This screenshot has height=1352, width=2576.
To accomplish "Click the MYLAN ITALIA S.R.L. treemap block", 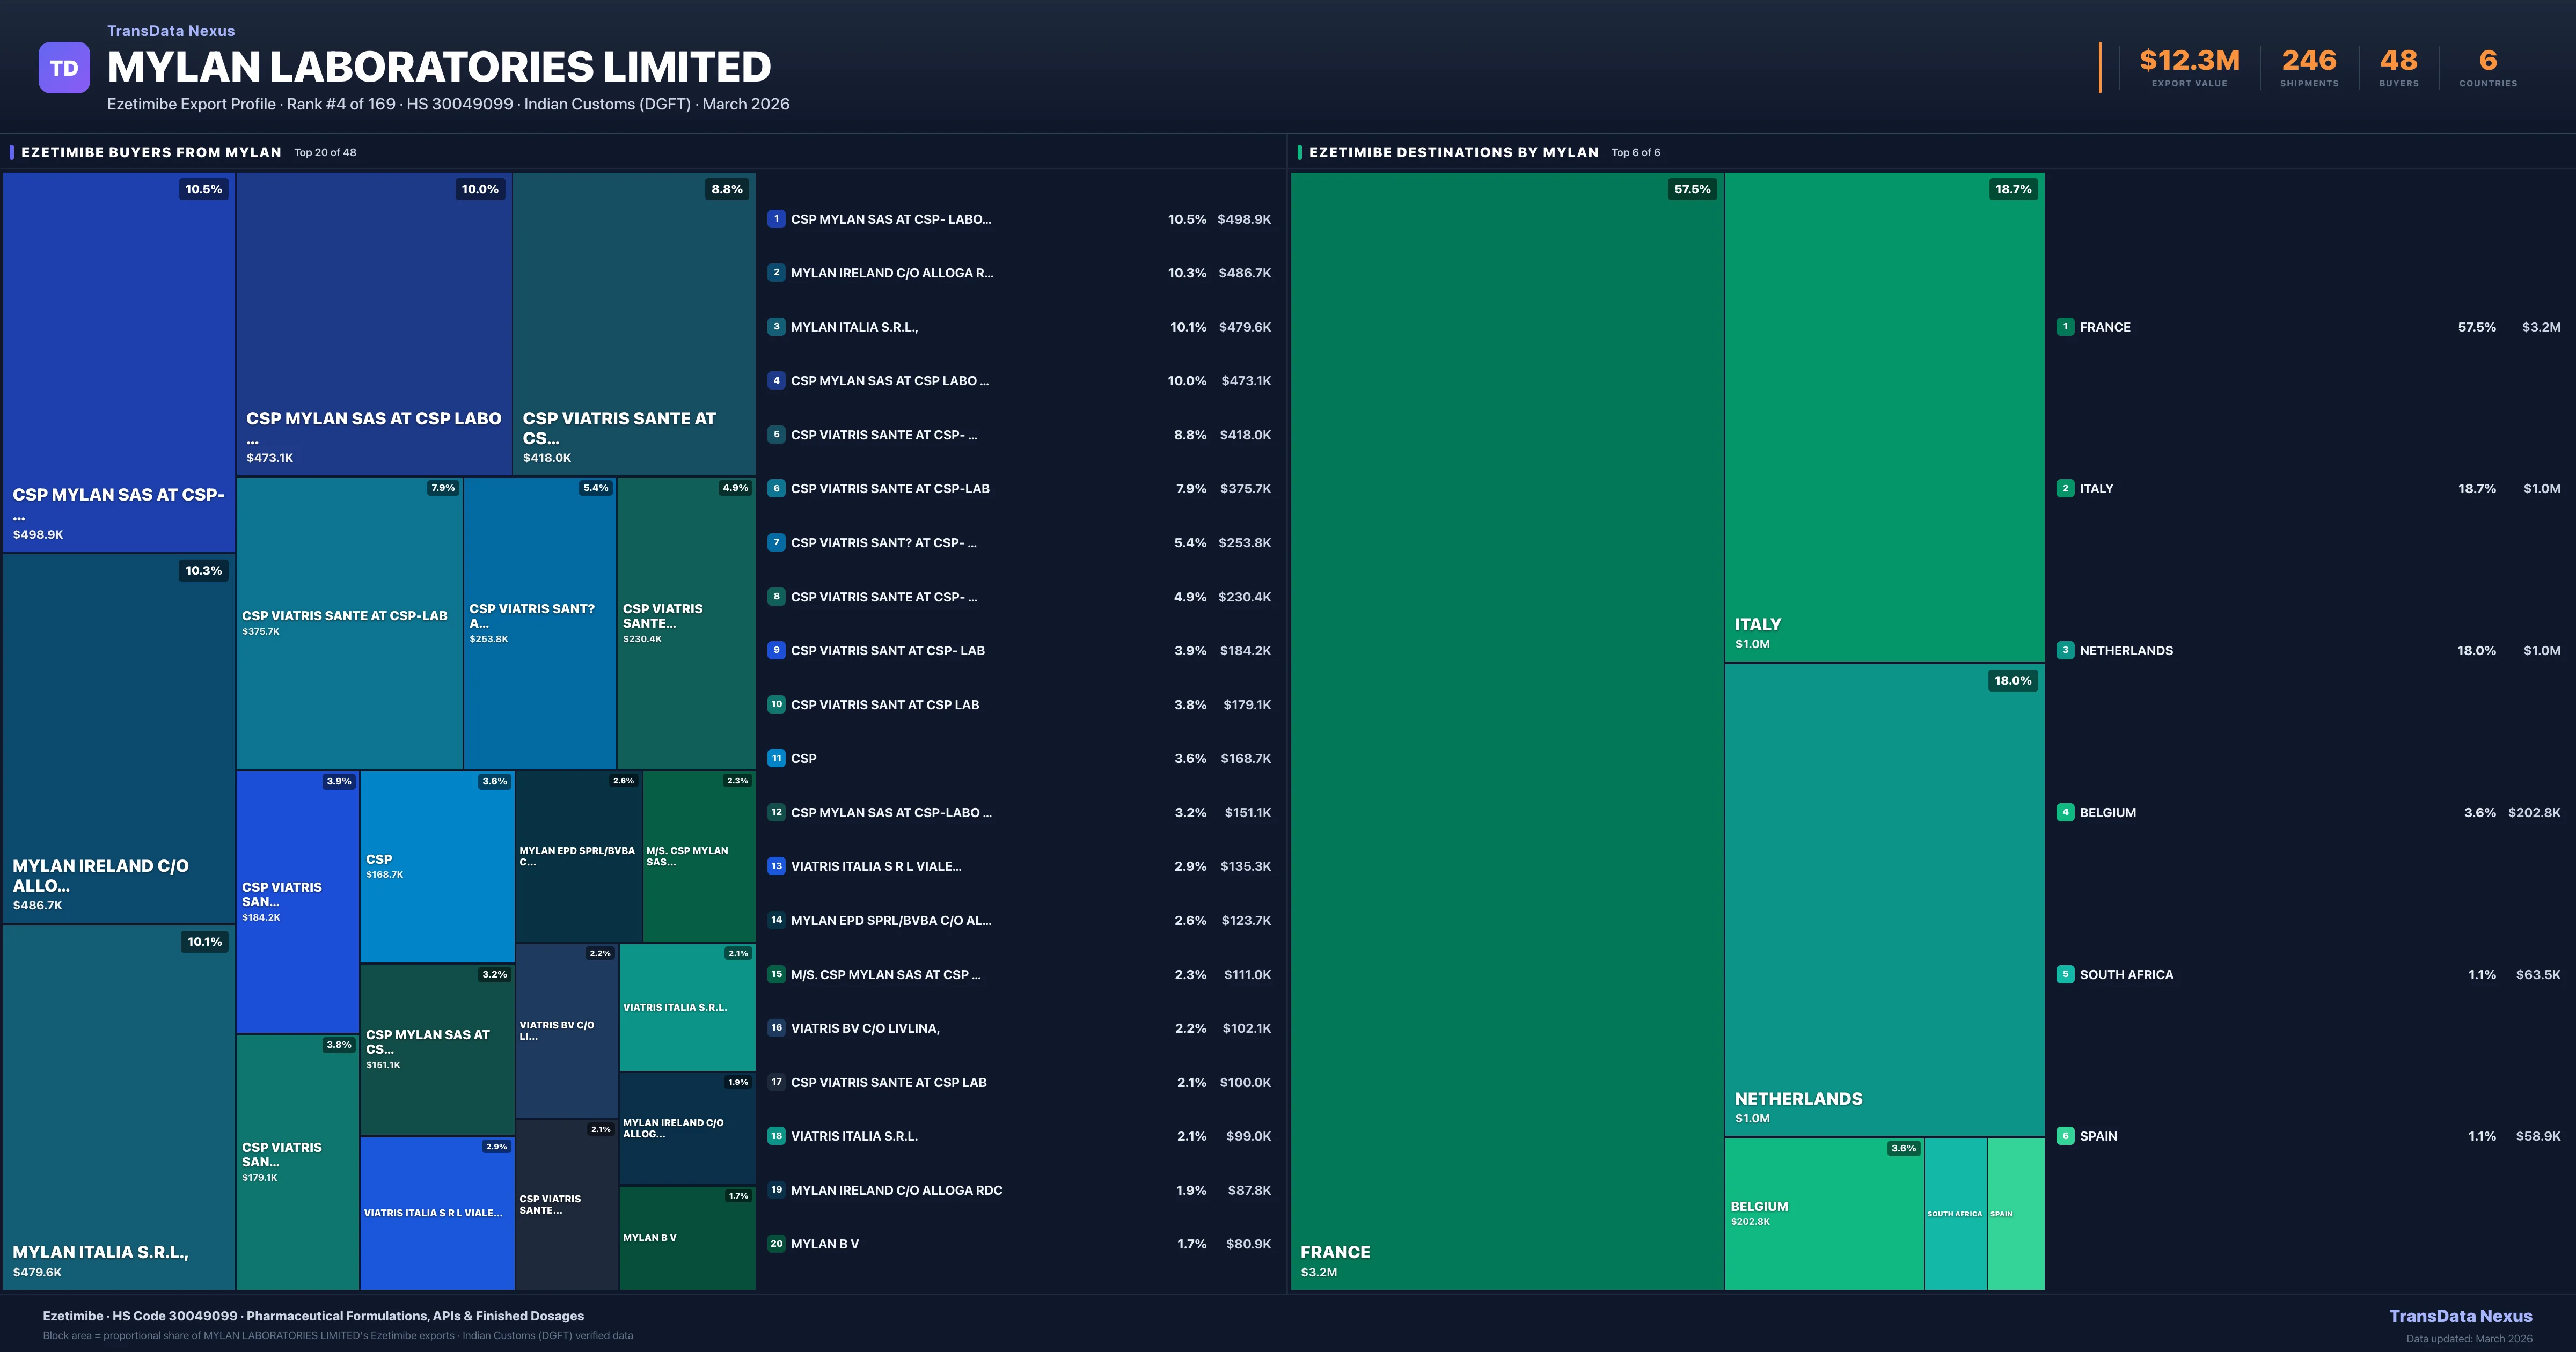I will (x=118, y=1107).
